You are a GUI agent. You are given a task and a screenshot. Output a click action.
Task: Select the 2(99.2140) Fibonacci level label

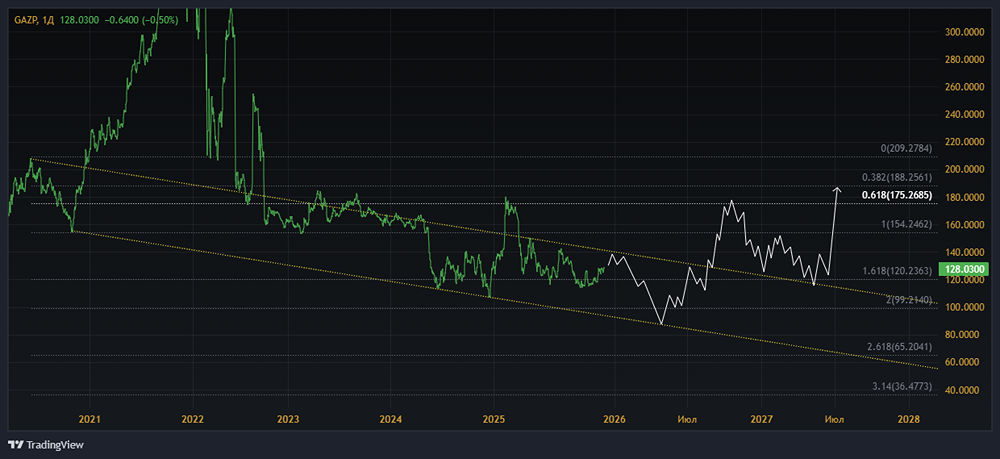point(908,299)
